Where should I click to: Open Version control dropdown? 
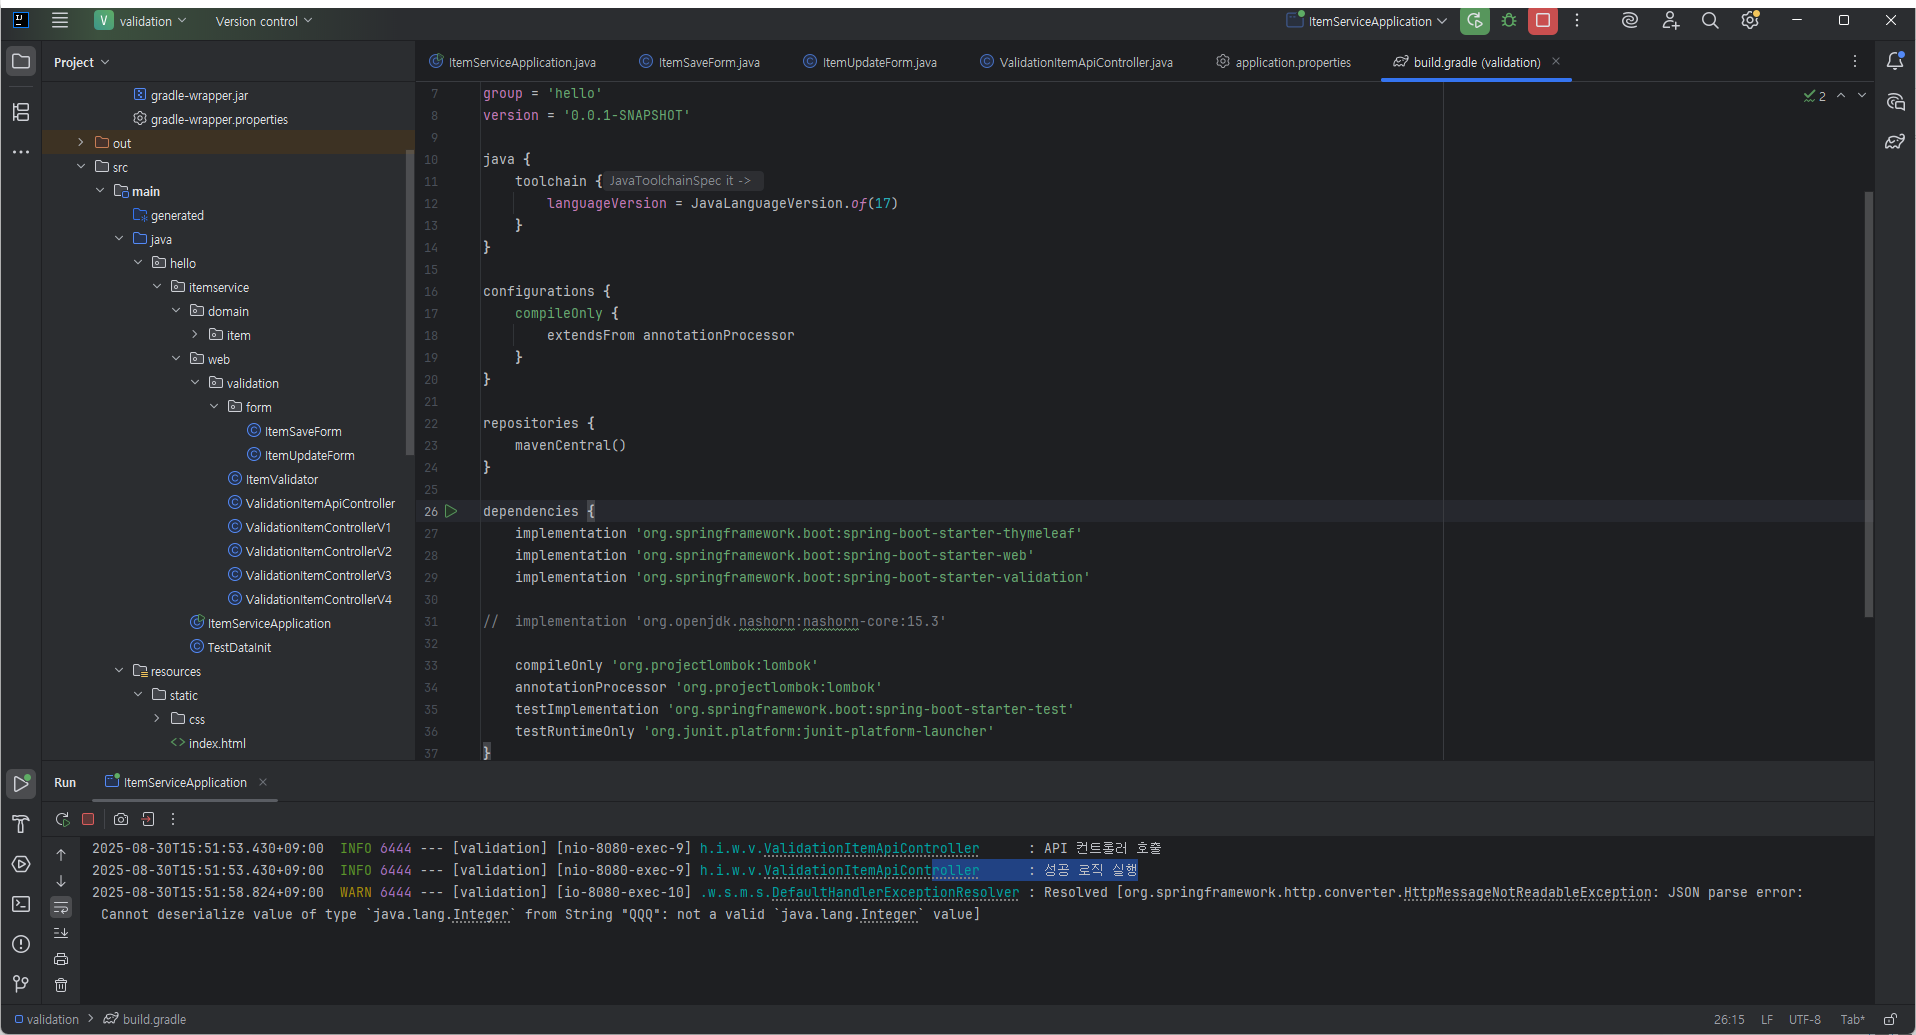click(264, 21)
